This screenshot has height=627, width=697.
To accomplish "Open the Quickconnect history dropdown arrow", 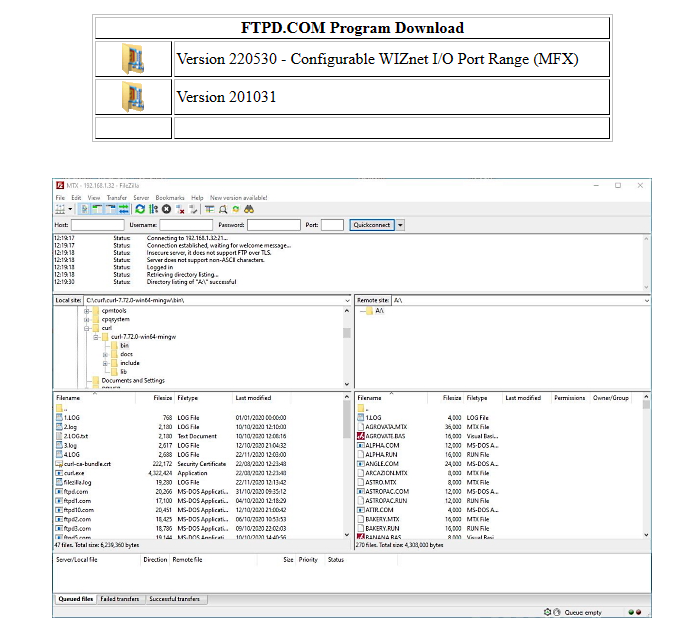I will point(400,225).
